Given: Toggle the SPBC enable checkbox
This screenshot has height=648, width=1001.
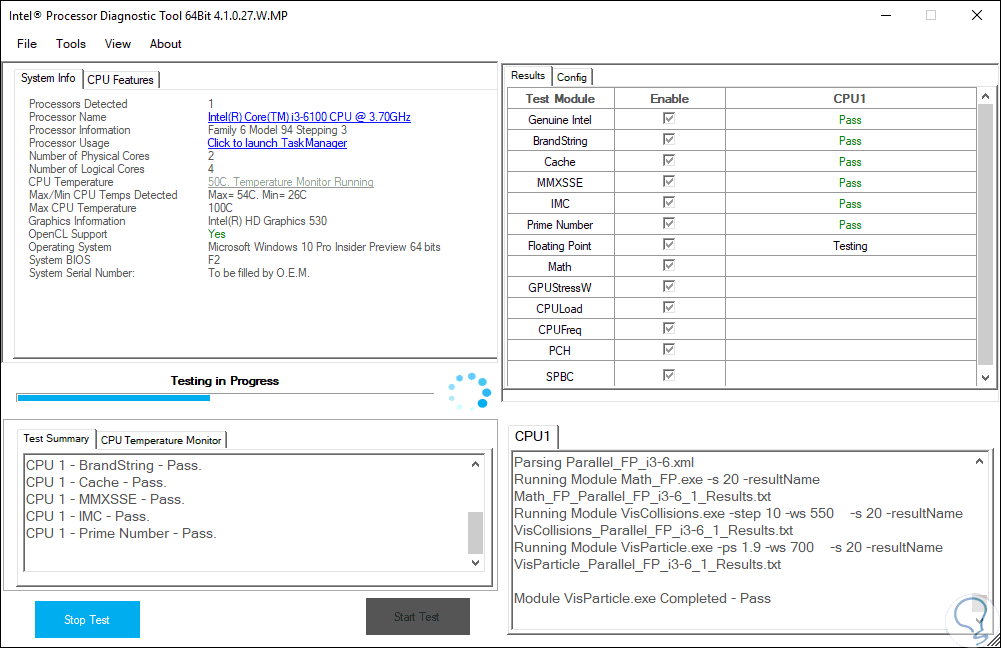Looking at the screenshot, I should pos(669,375).
